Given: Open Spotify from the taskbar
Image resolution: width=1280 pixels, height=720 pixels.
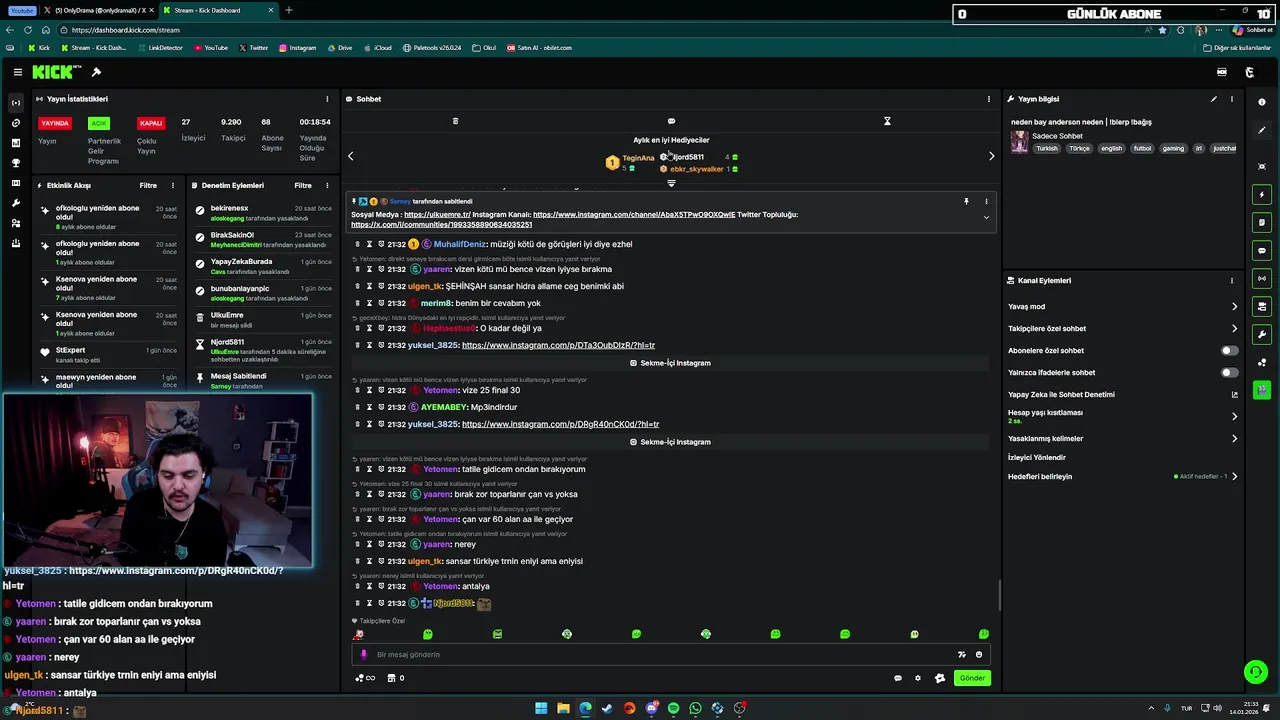Looking at the screenshot, I should pyautogui.click(x=673, y=708).
